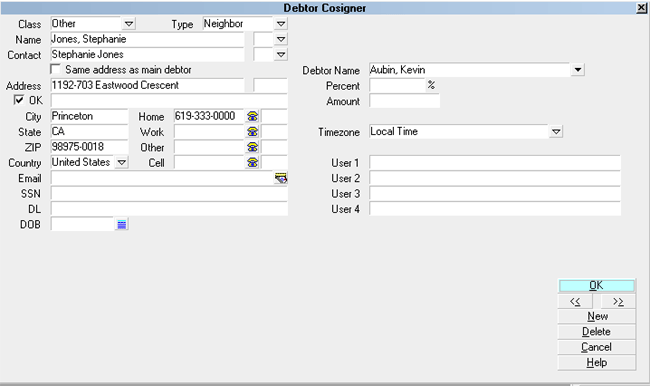650x386 pixels.
Task: Click the Address field 1192-703 Eastwood Crescent
Action: [147, 85]
